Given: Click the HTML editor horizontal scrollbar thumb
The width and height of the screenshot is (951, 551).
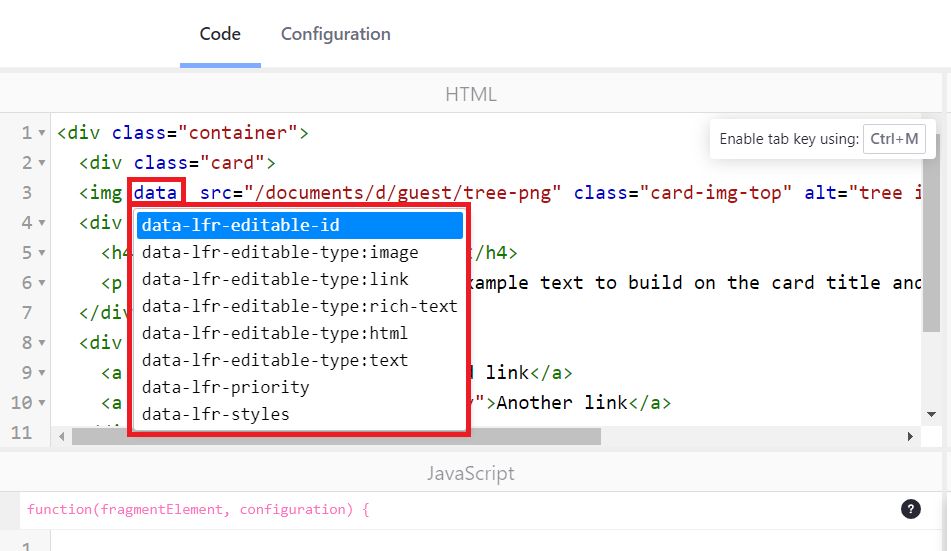Looking at the screenshot, I should [336, 436].
